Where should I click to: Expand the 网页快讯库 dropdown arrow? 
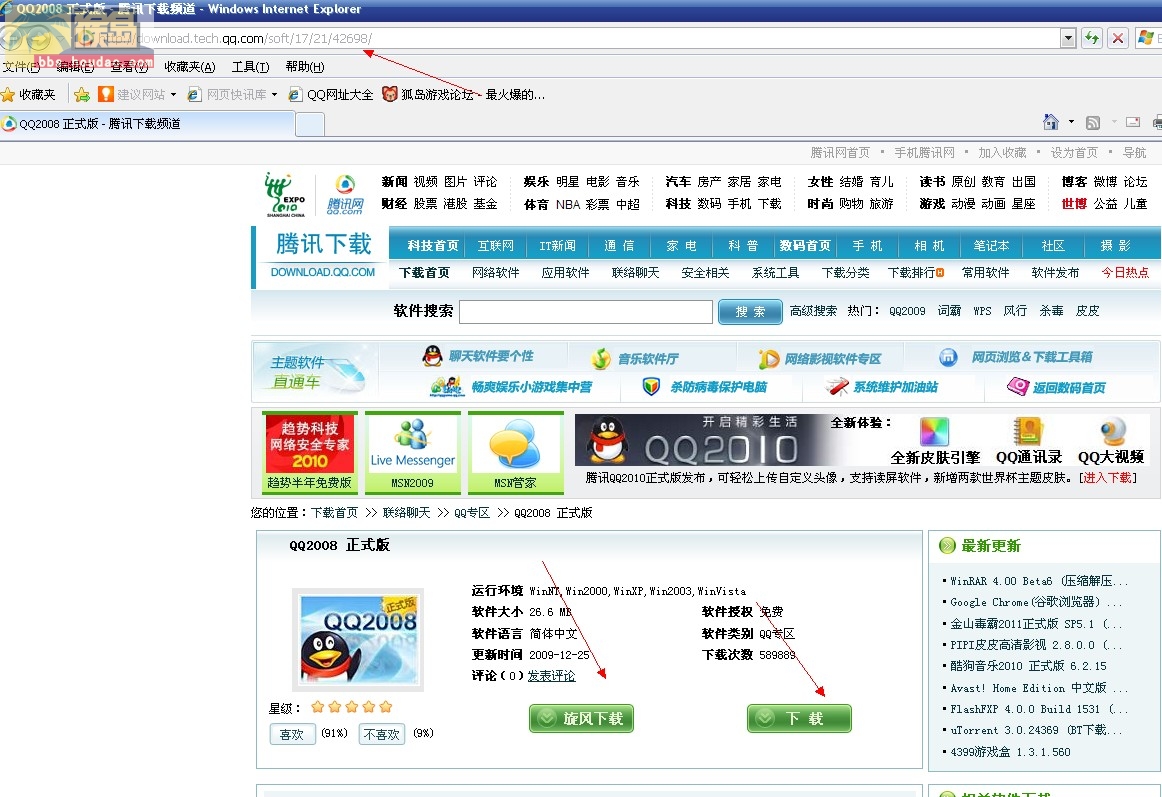coord(274,95)
